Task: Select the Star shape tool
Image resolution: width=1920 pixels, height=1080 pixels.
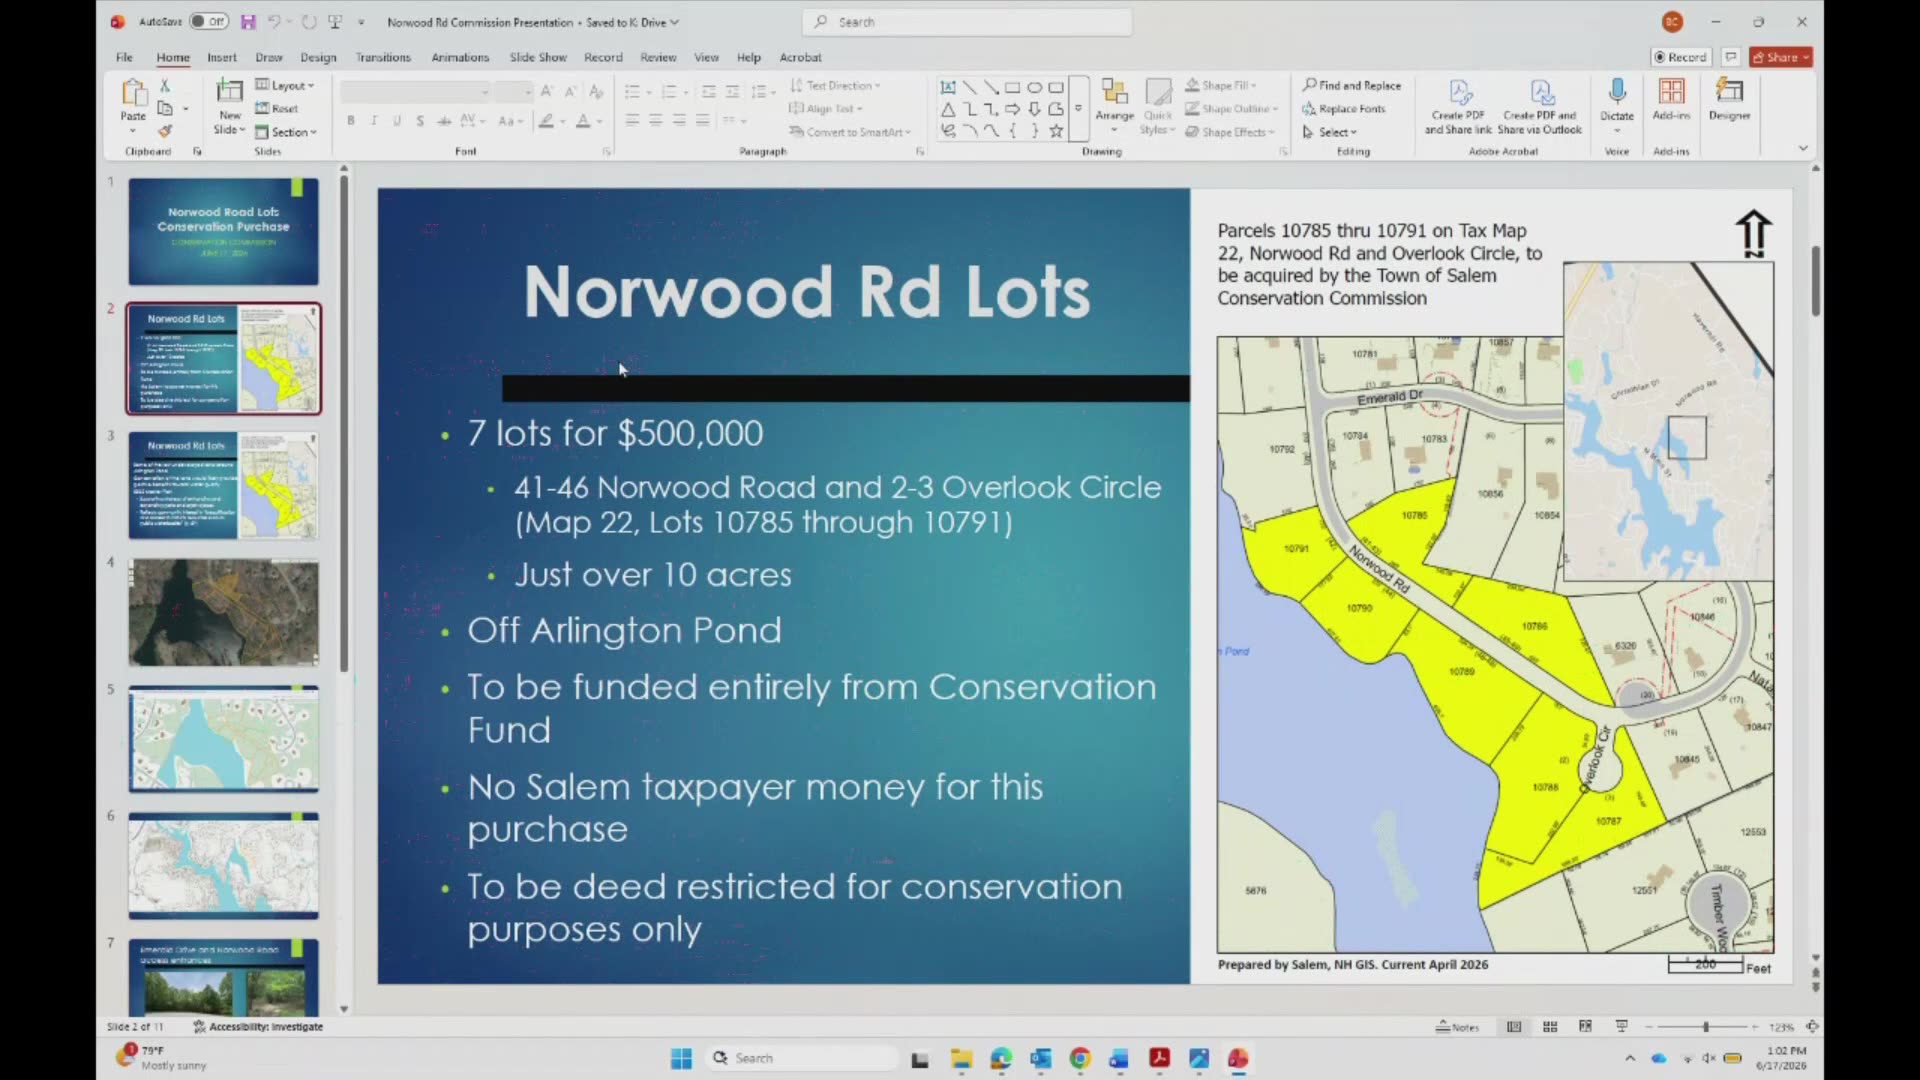Action: (x=1056, y=131)
